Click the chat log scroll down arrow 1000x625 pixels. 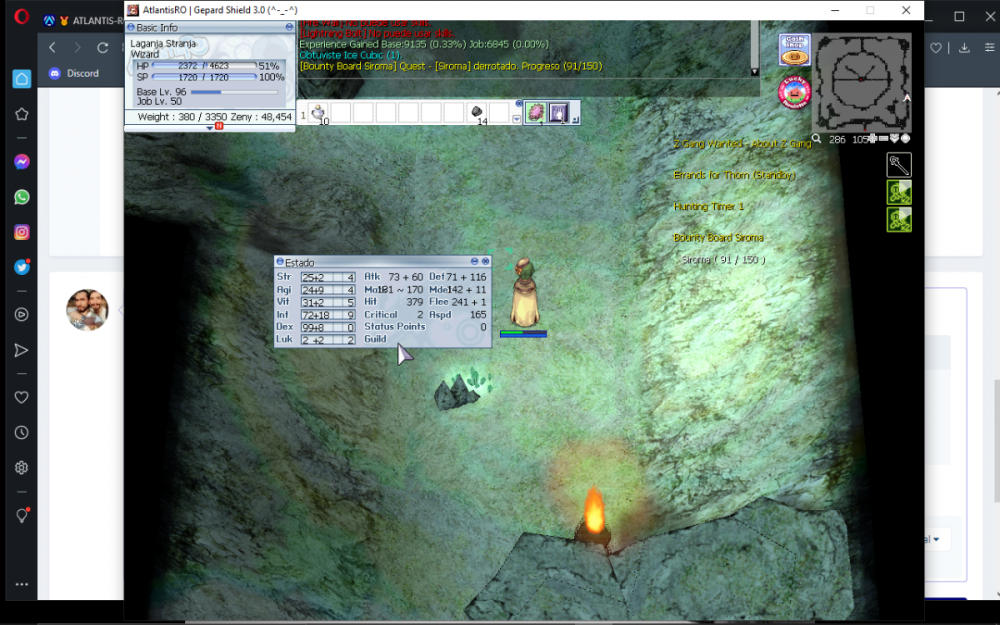[x=755, y=71]
